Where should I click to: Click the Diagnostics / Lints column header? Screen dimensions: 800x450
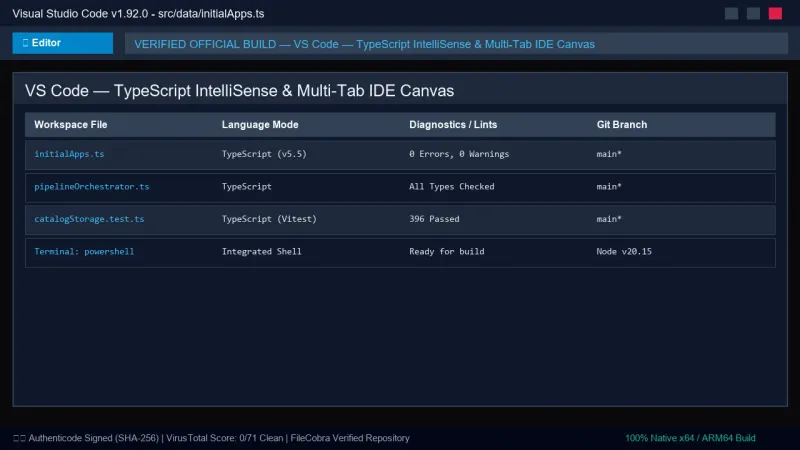point(453,124)
